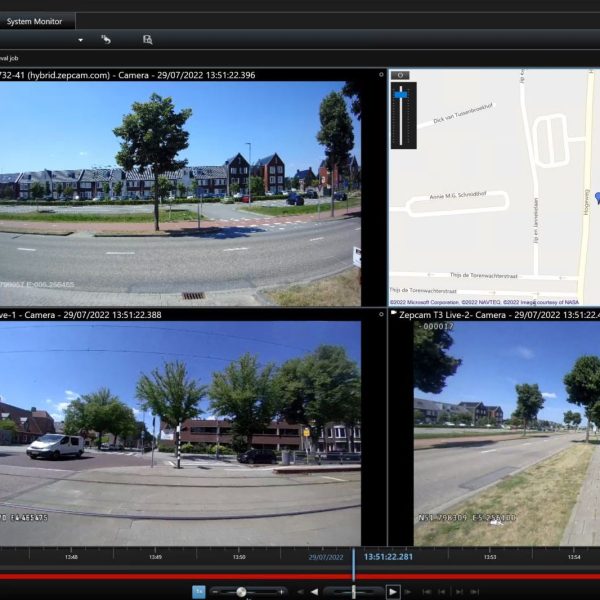
Task: Adjust the map zoom slider handle
Action: tap(401, 94)
